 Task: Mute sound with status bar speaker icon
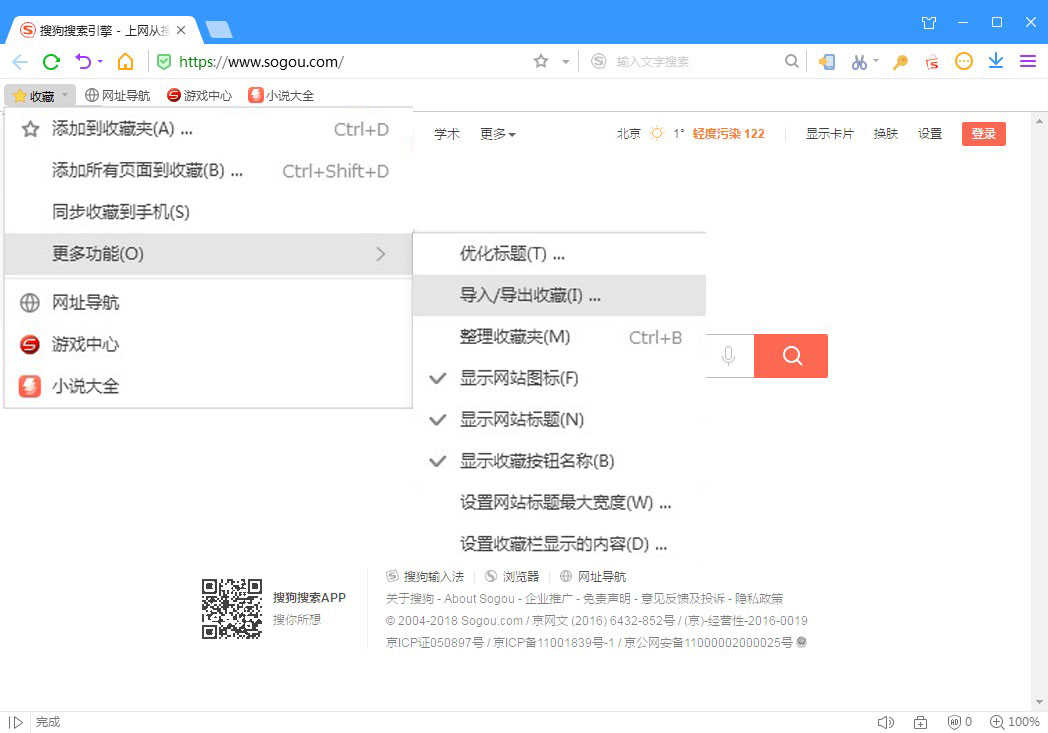(x=886, y=722)
